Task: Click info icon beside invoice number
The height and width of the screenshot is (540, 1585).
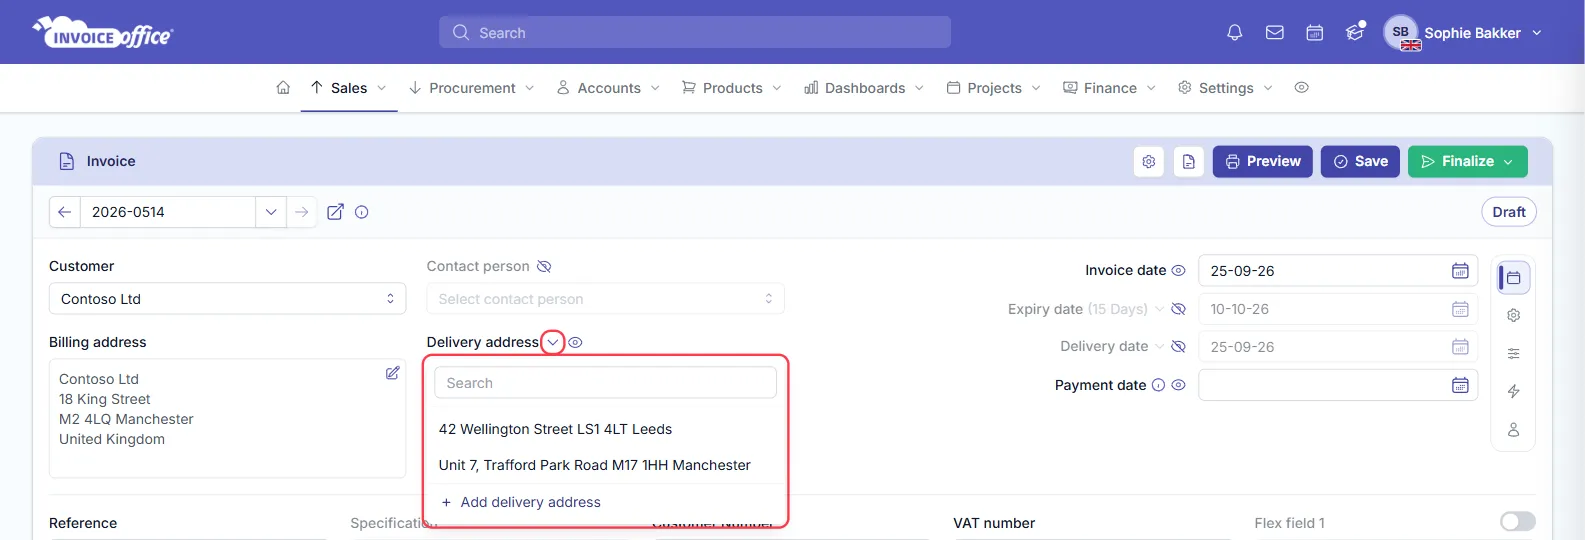Action: [x=362, y=212]
